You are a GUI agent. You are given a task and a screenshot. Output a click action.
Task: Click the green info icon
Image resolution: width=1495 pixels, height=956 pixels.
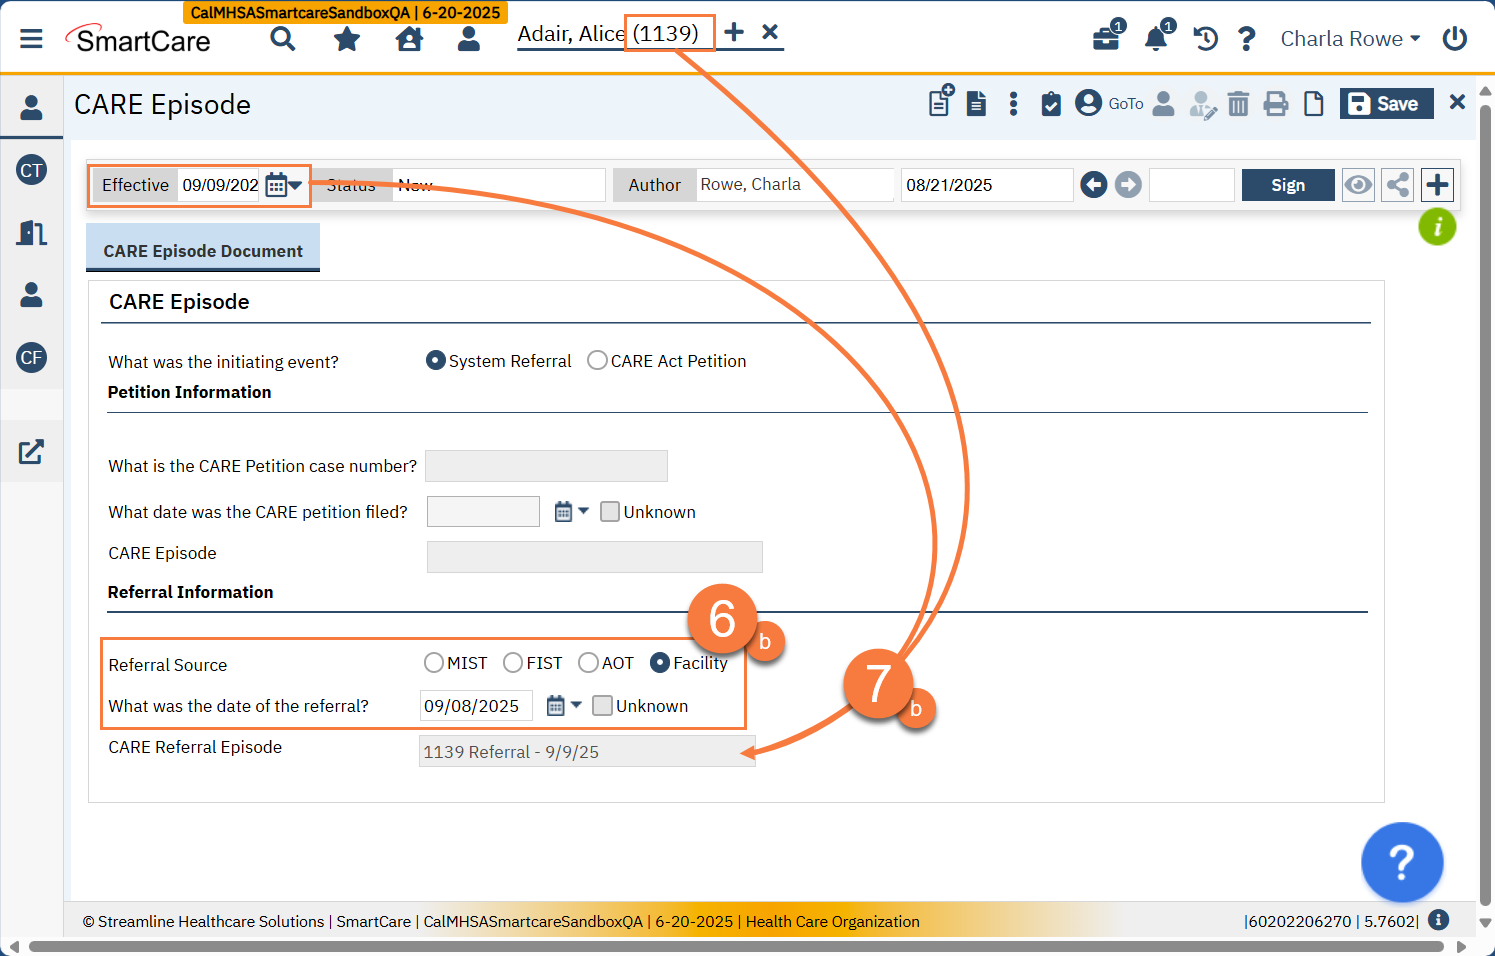[1437, 227]
